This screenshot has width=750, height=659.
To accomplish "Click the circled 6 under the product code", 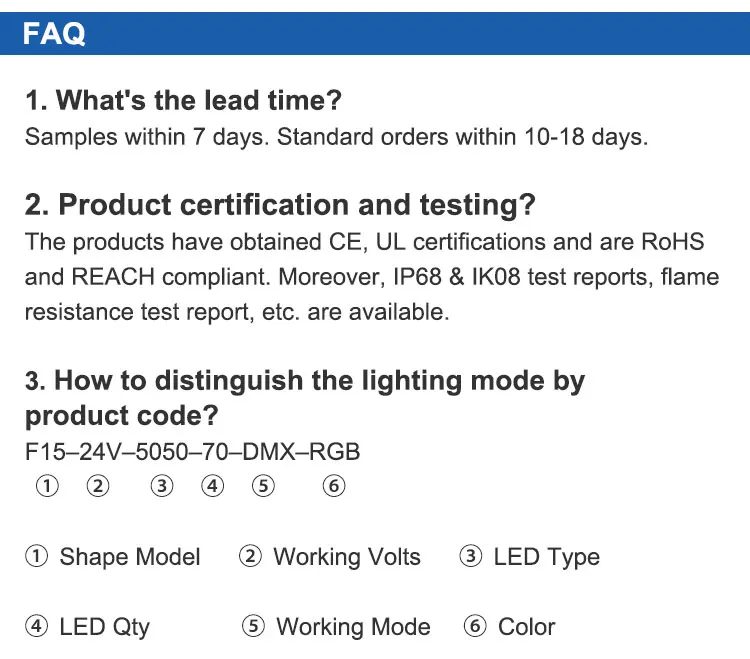I will (x=333, y=486).
